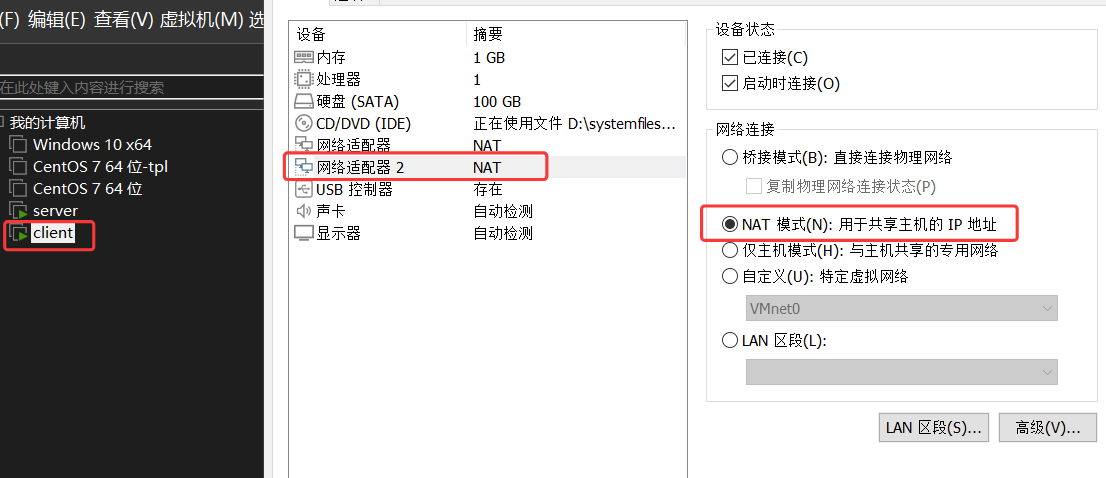Toggle the 复制物理网络连接状态(P) checkbox
The width and height of the screenshot is (1106, 478).
[753, 186]
